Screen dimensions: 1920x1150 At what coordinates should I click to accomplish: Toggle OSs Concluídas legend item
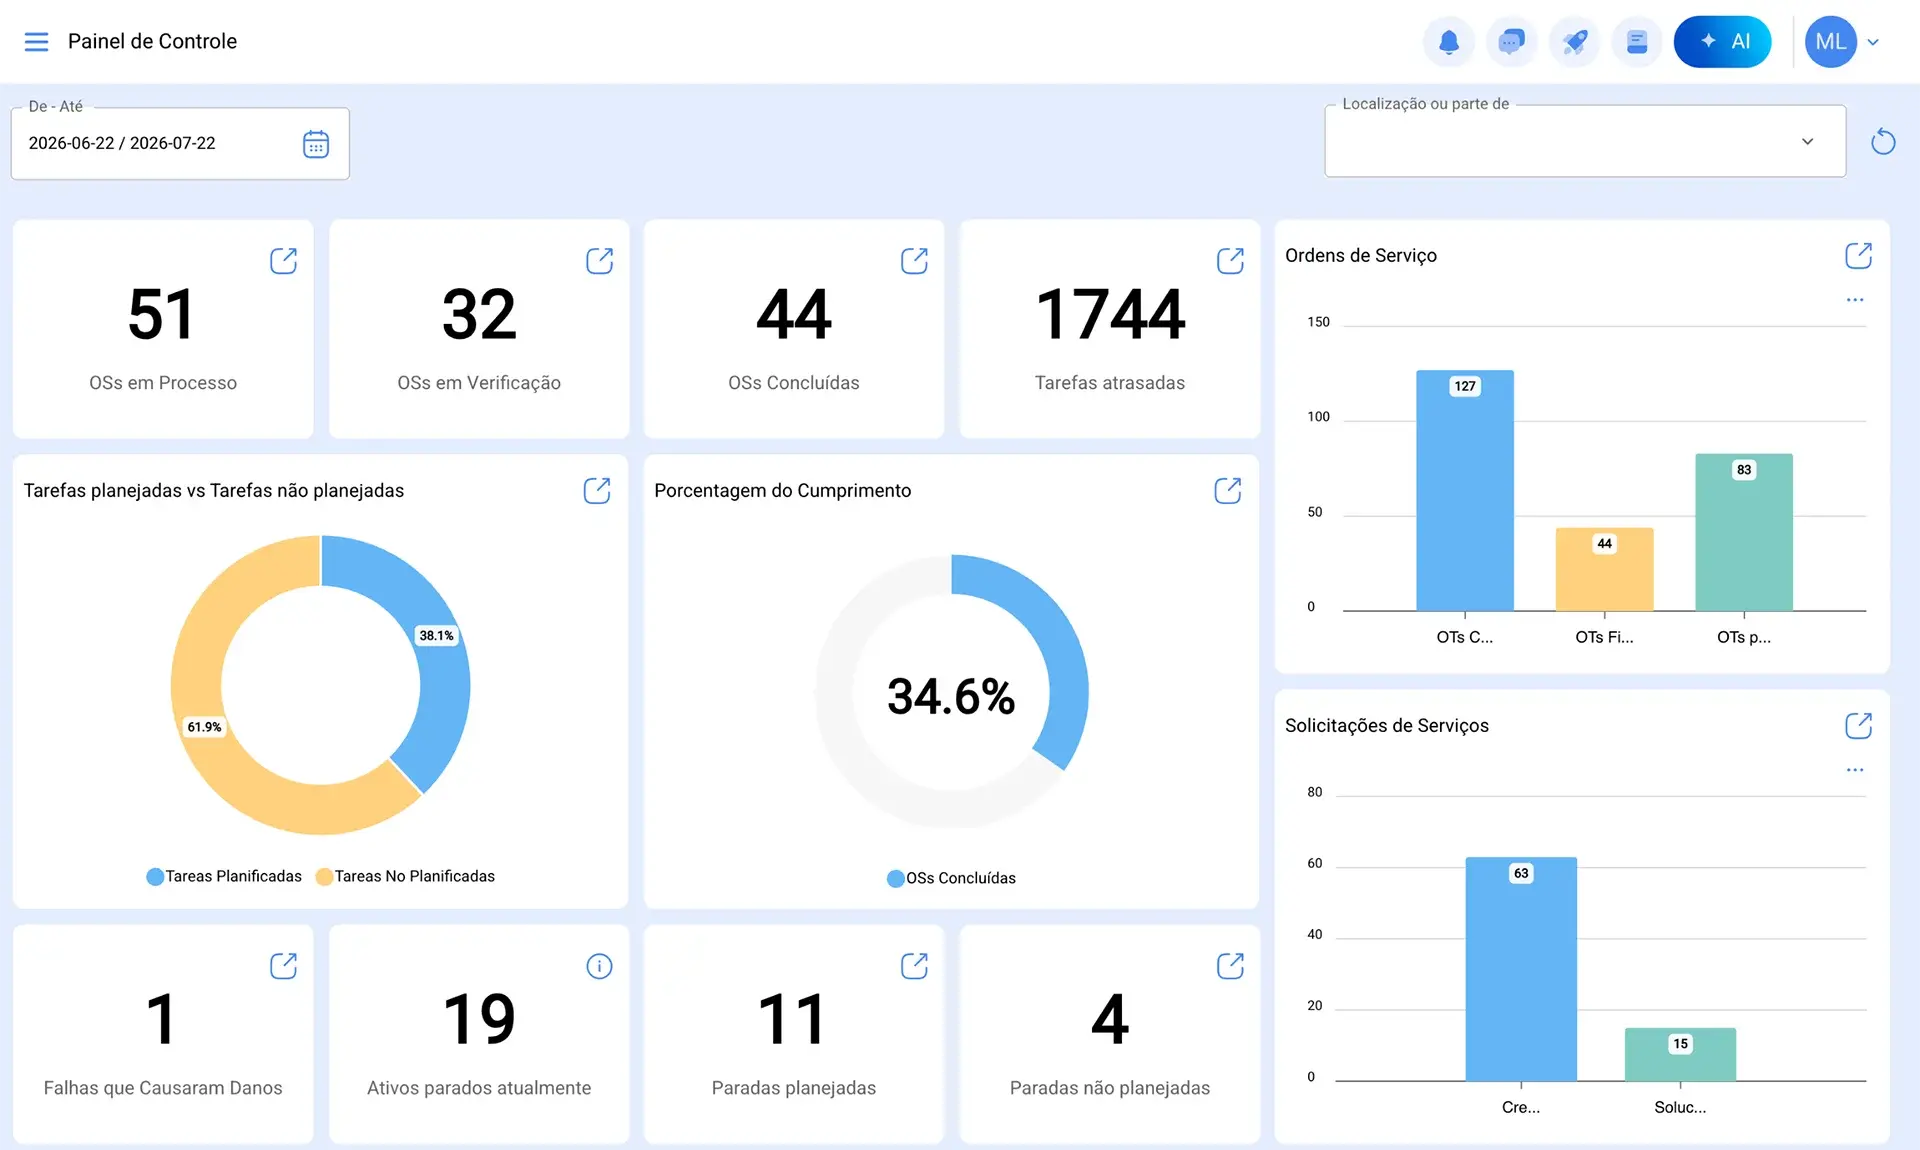point(951,878)
